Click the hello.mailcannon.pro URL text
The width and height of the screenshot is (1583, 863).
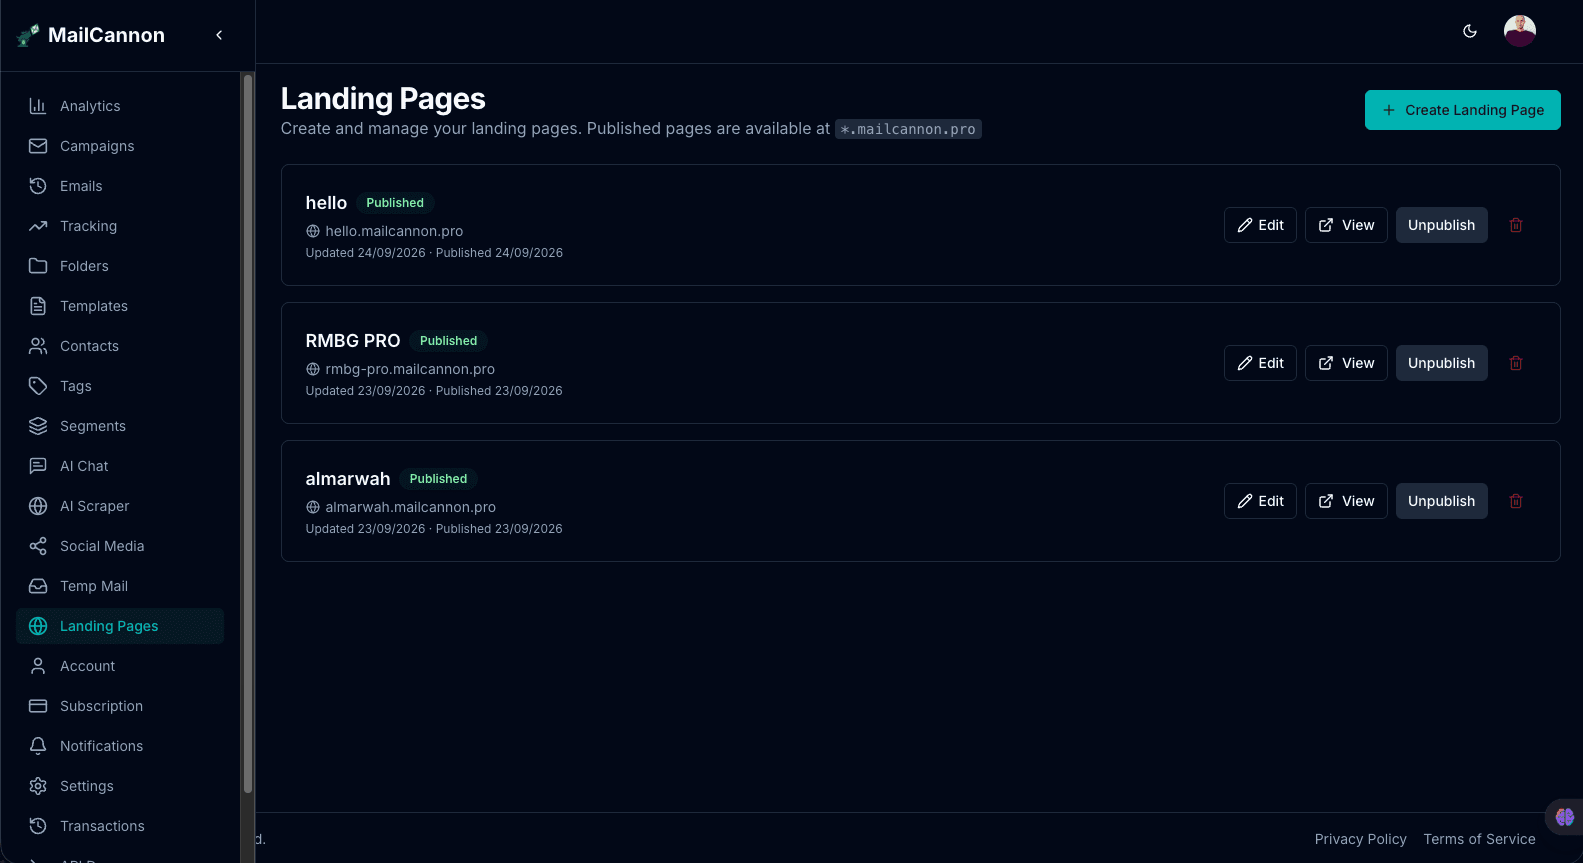tap(394, 231)
